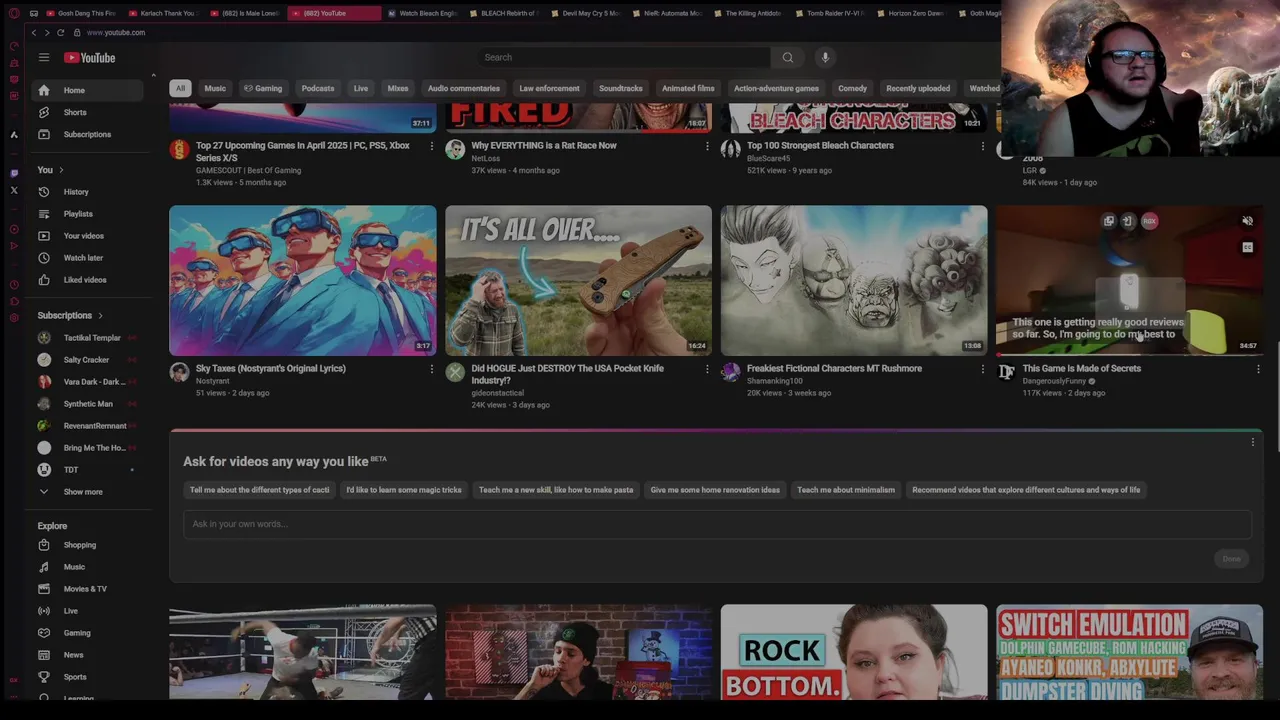Image resolution: width=1280 pixels, height=720 pixels.
Task: Open the YouTube hamburger guide menu
Action: point(44,57)
